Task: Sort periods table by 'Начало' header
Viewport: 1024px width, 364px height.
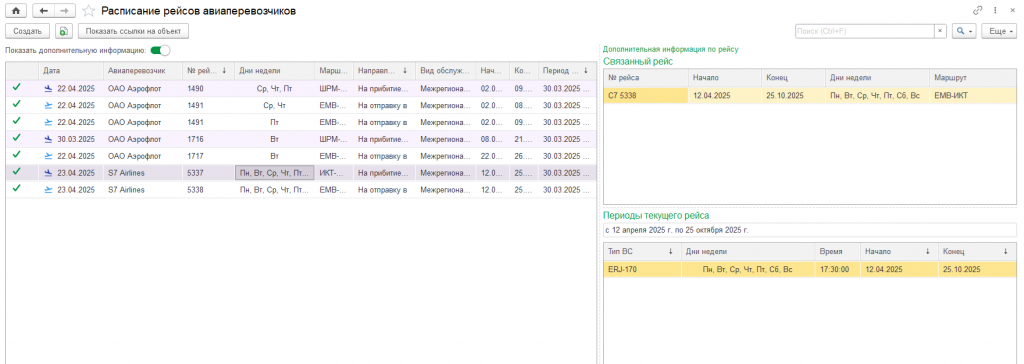Action: pos(898,251)
